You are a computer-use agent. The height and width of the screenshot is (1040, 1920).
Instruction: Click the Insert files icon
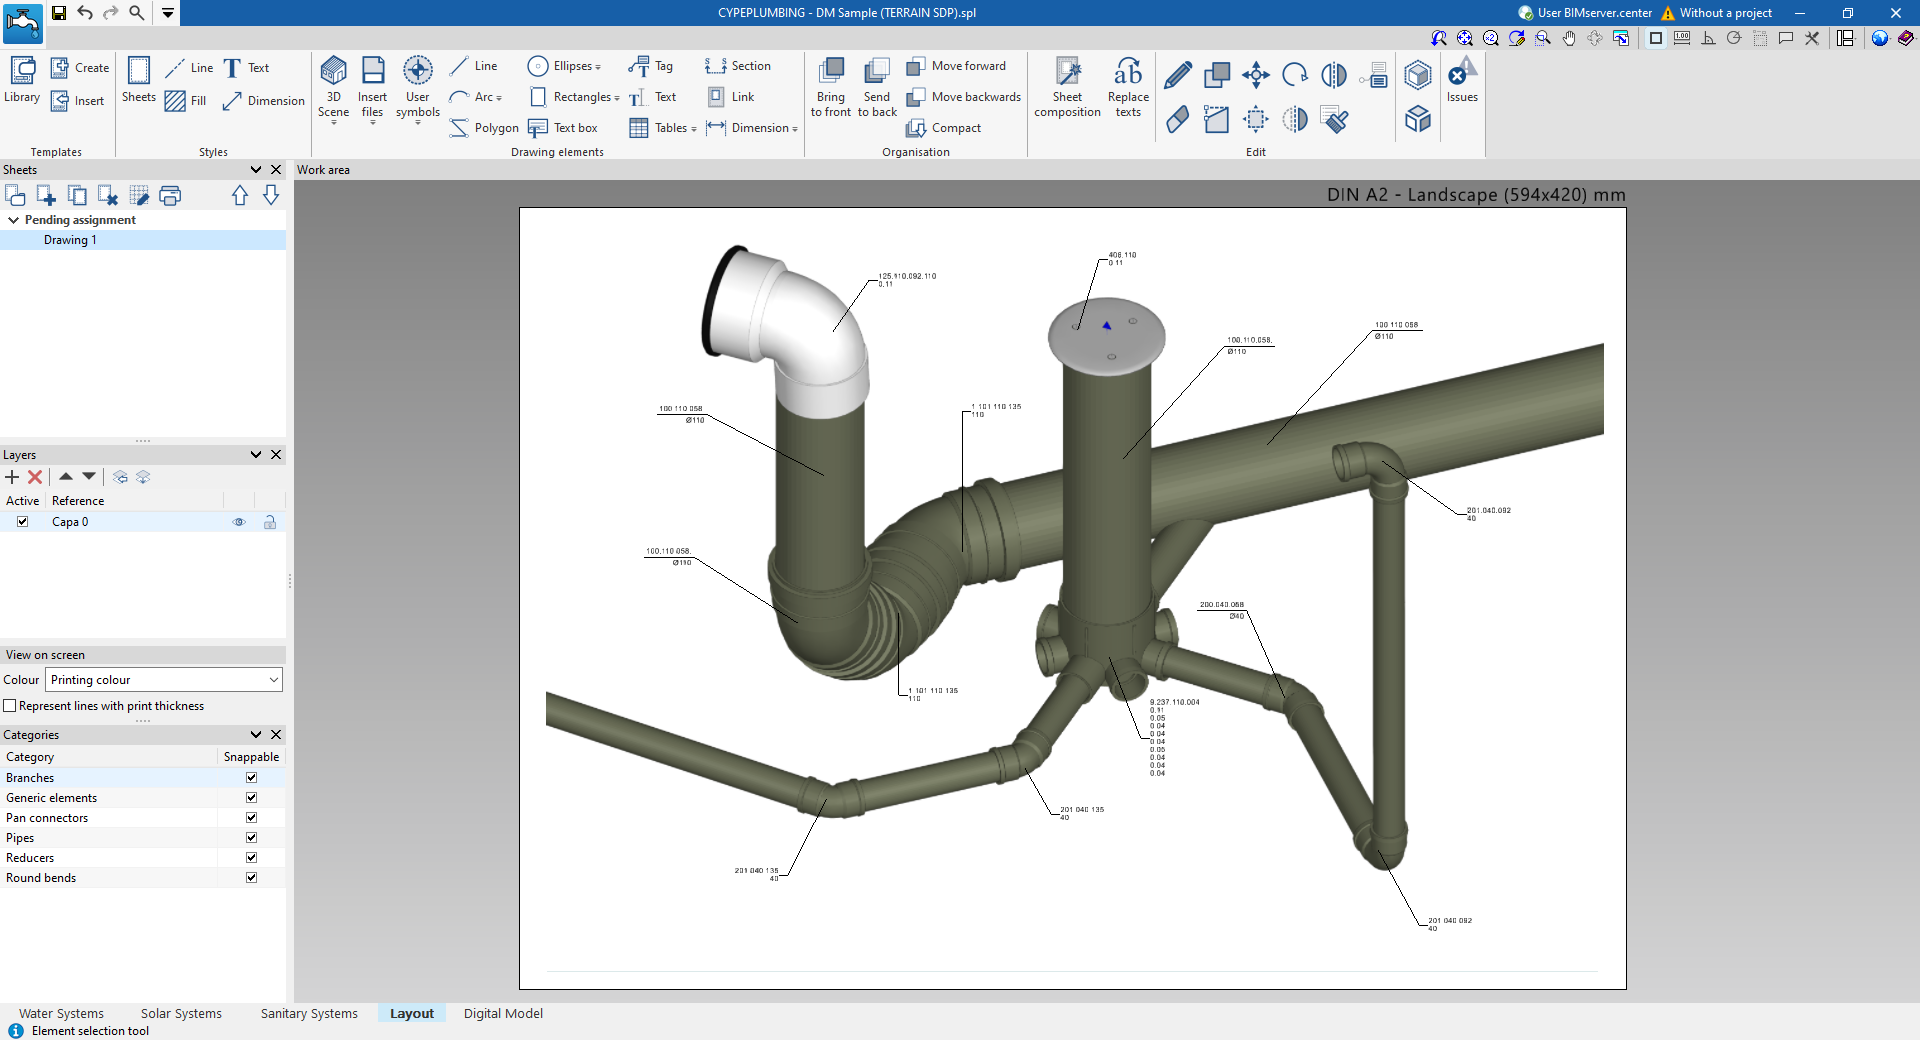pyautogui.click(x=372, y=72)
